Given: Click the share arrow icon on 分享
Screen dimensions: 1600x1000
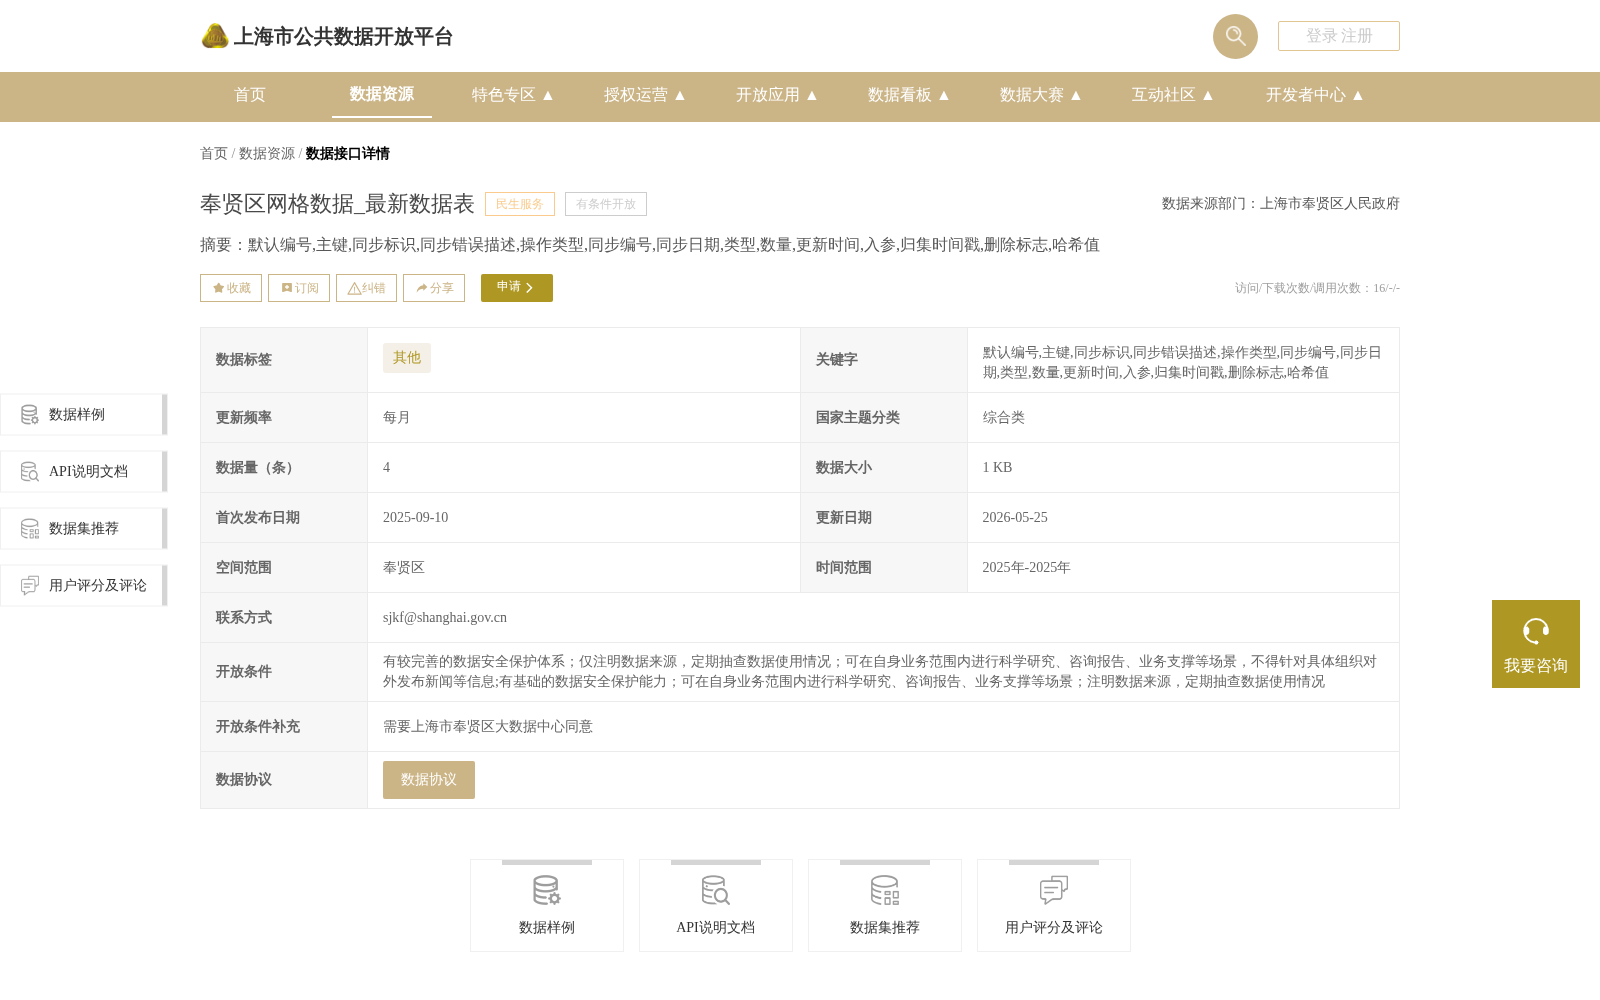Looking at the screenshot, I should click(x=422, y=288).
